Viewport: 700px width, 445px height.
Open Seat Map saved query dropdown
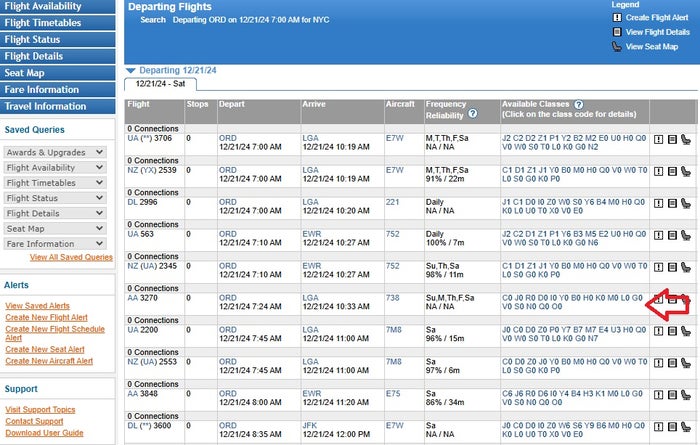[55, 228]
